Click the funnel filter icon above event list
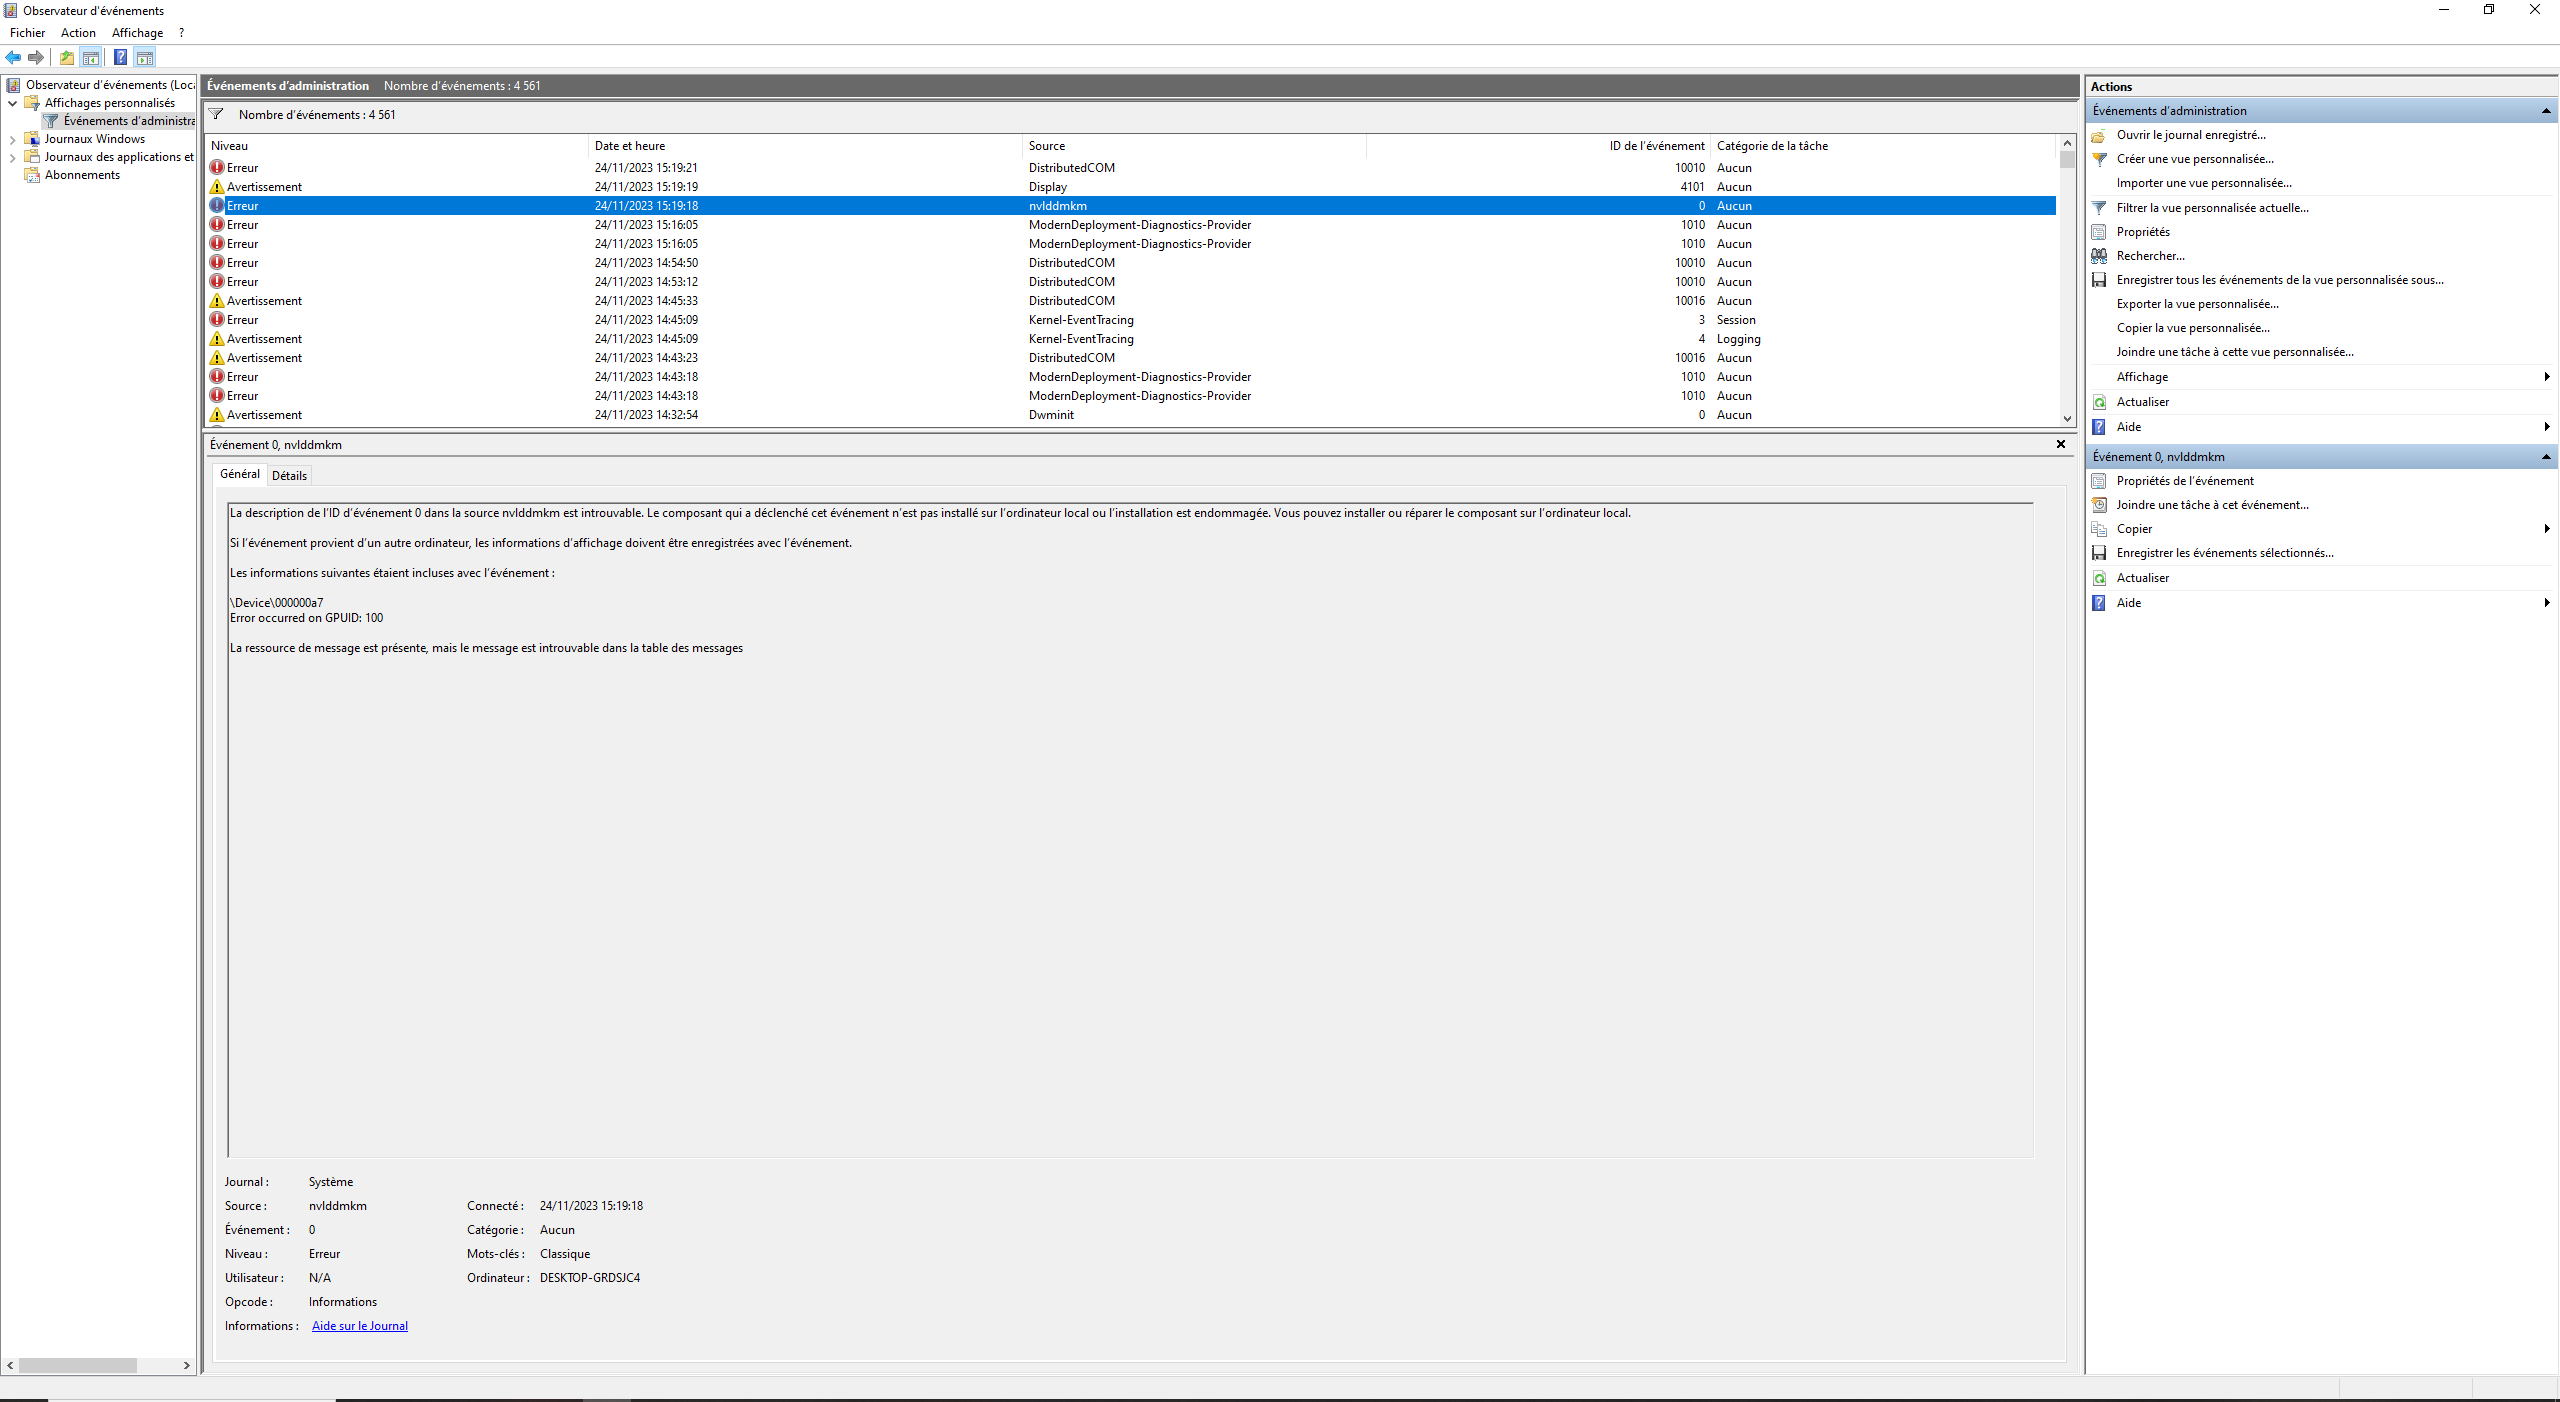 (x=216, y=114)
